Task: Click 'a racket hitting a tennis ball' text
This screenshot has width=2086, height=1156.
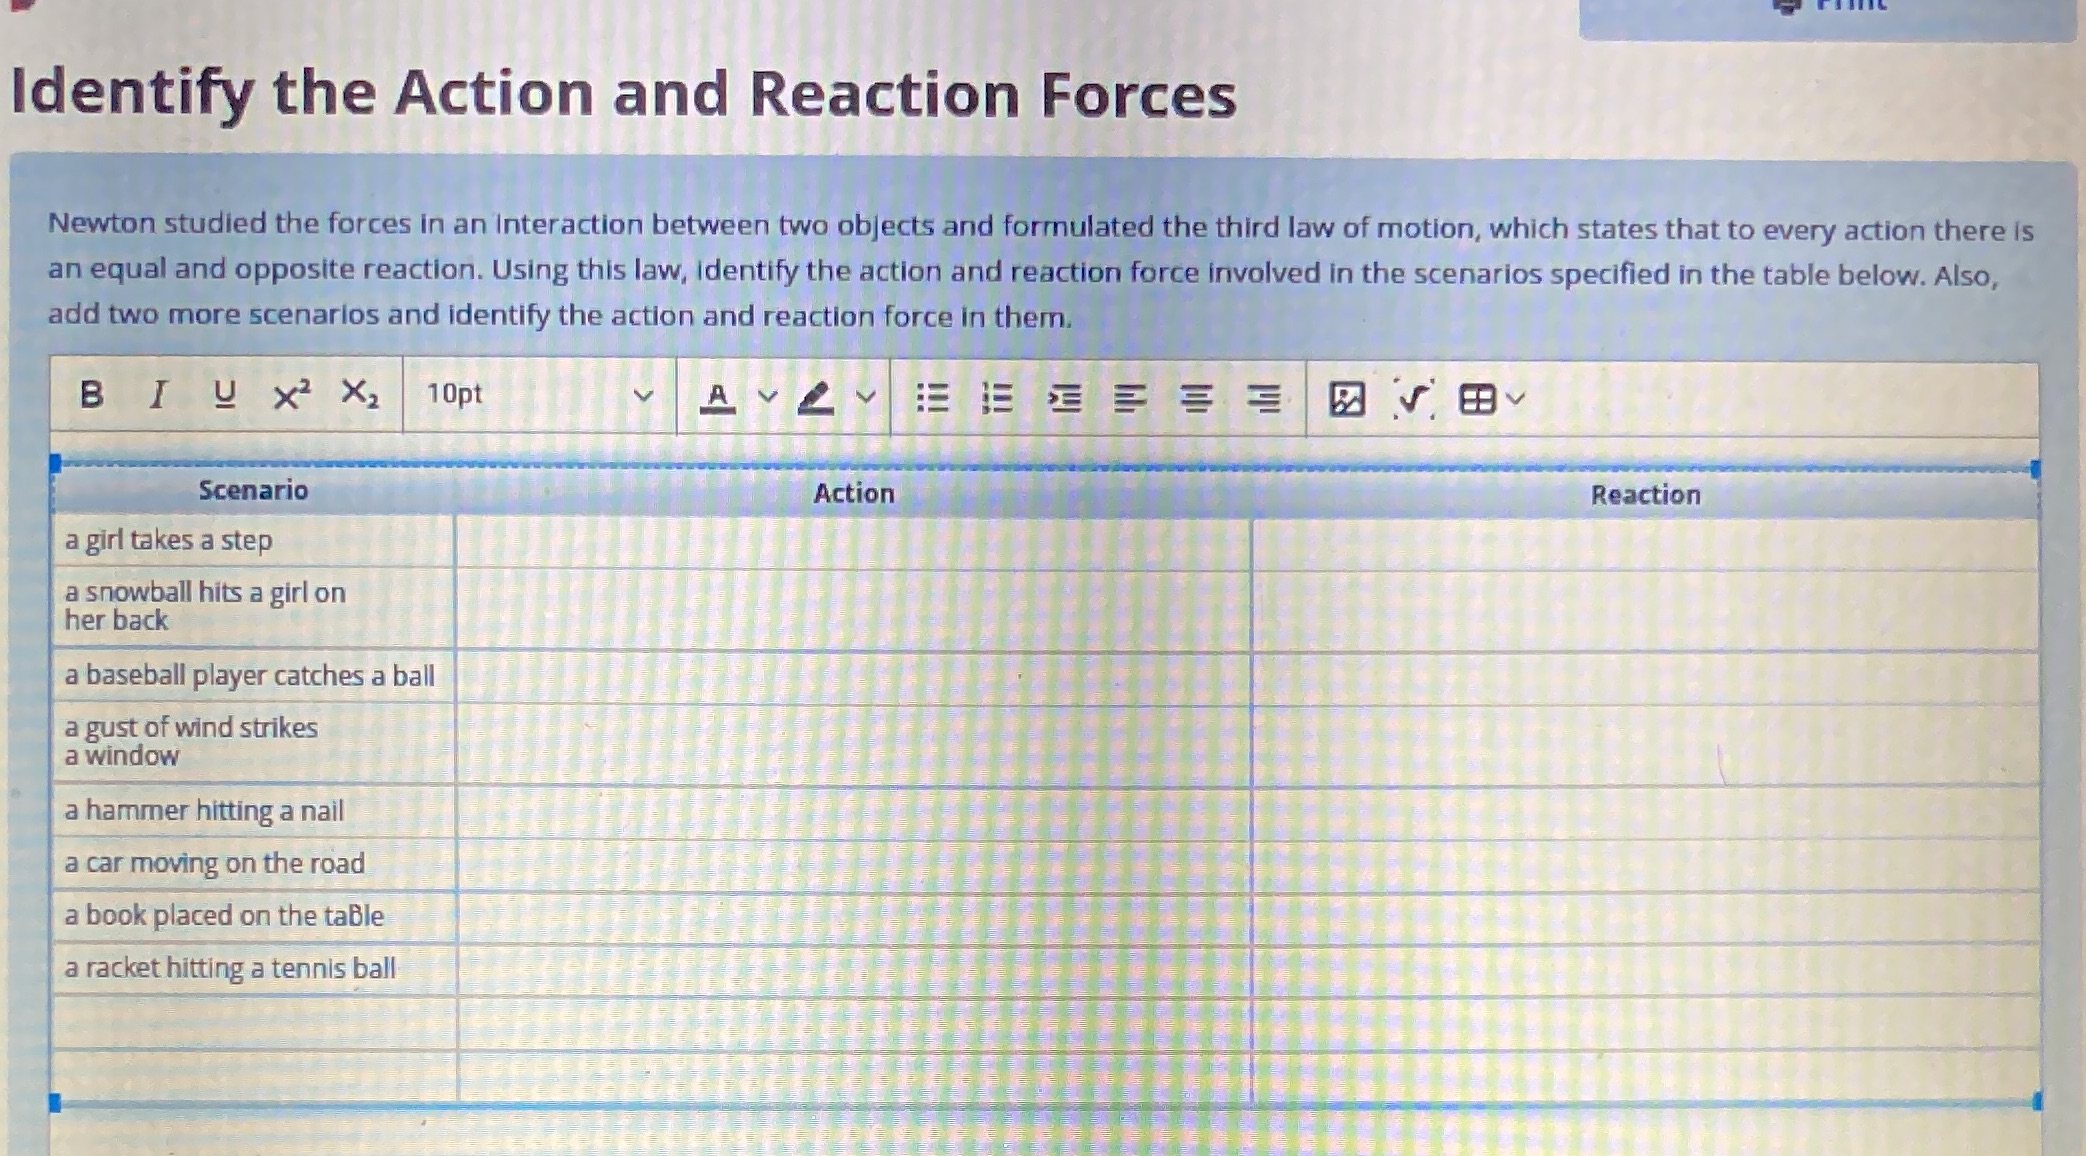Action: [230, 968]
